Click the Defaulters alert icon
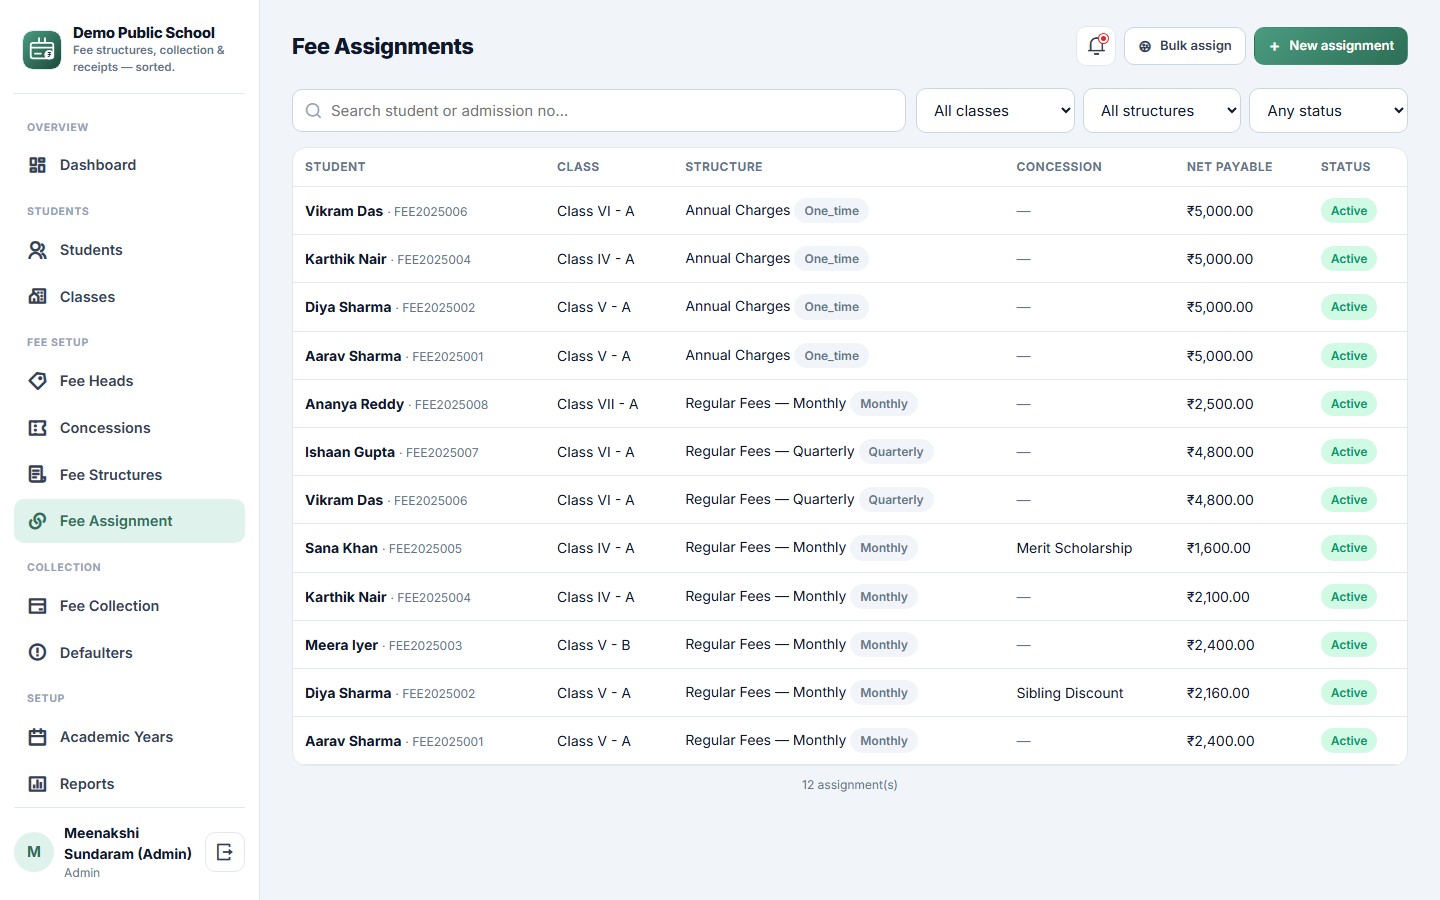The image size is (1440, 900). pos(38,653)
